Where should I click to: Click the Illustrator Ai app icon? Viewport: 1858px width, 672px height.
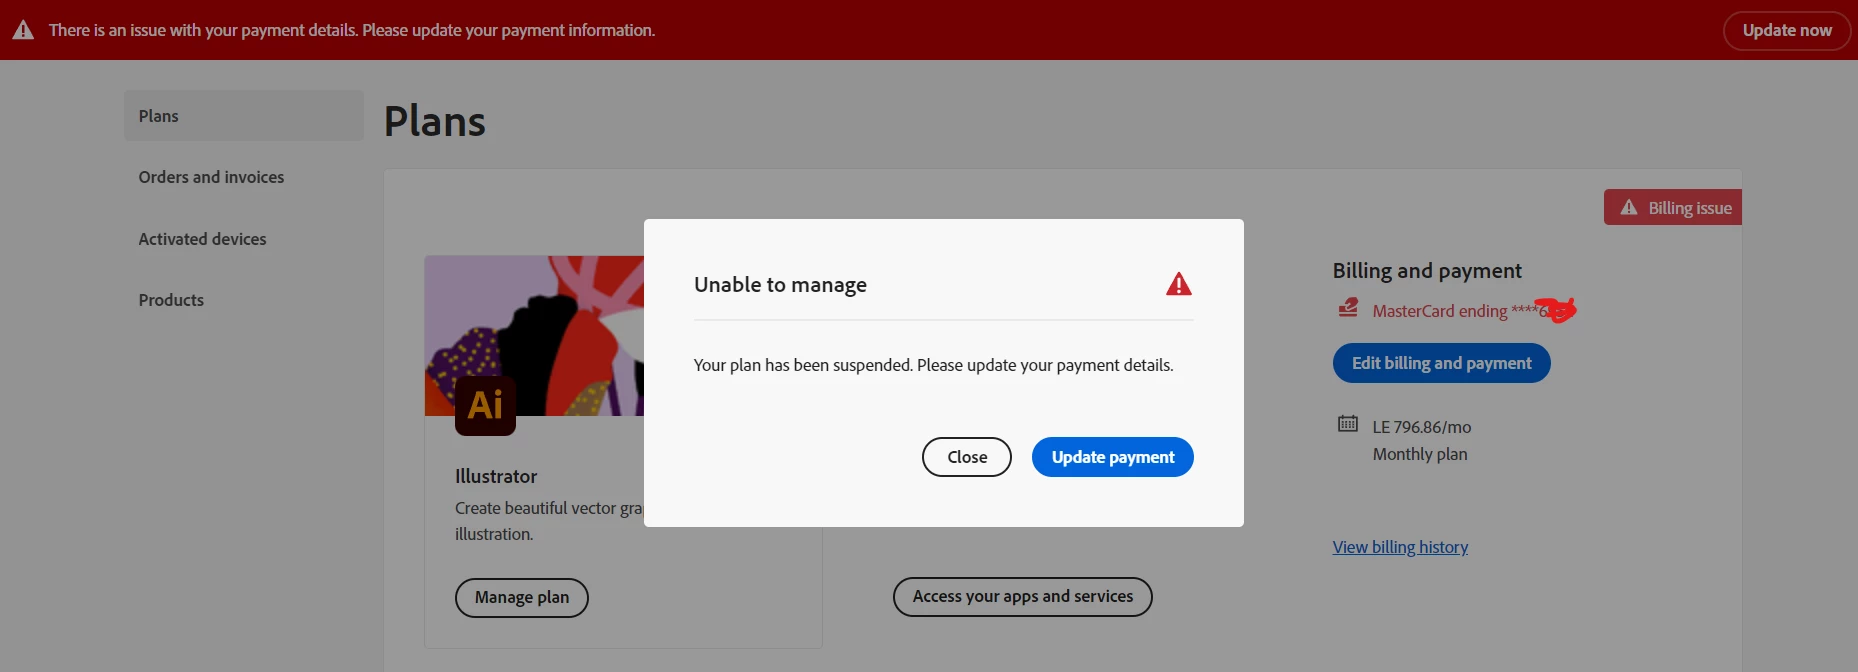[x=485, y=405]
